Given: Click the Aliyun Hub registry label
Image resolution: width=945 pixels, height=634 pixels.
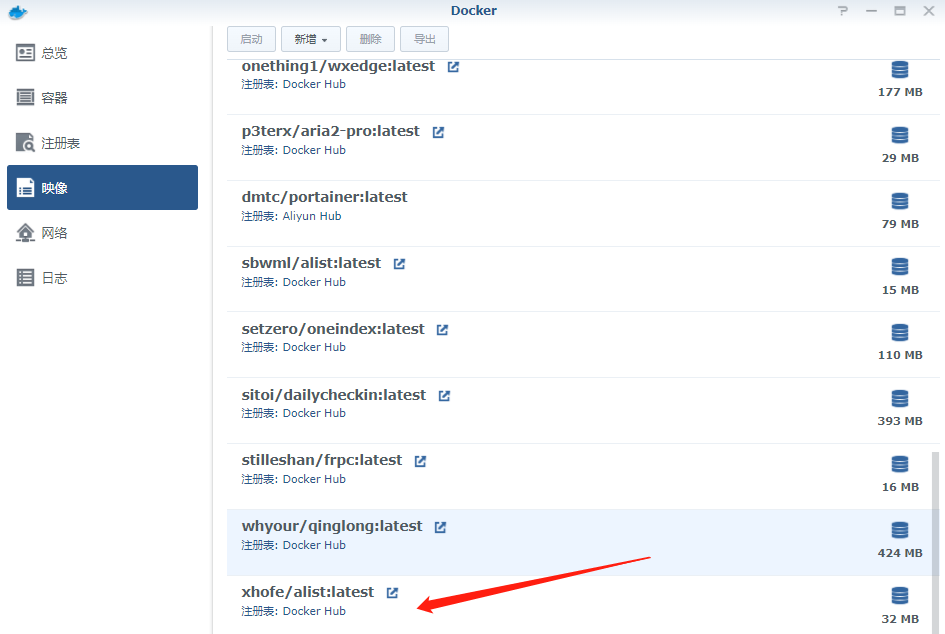Looking at the screenshot, I should coord(312,216).
